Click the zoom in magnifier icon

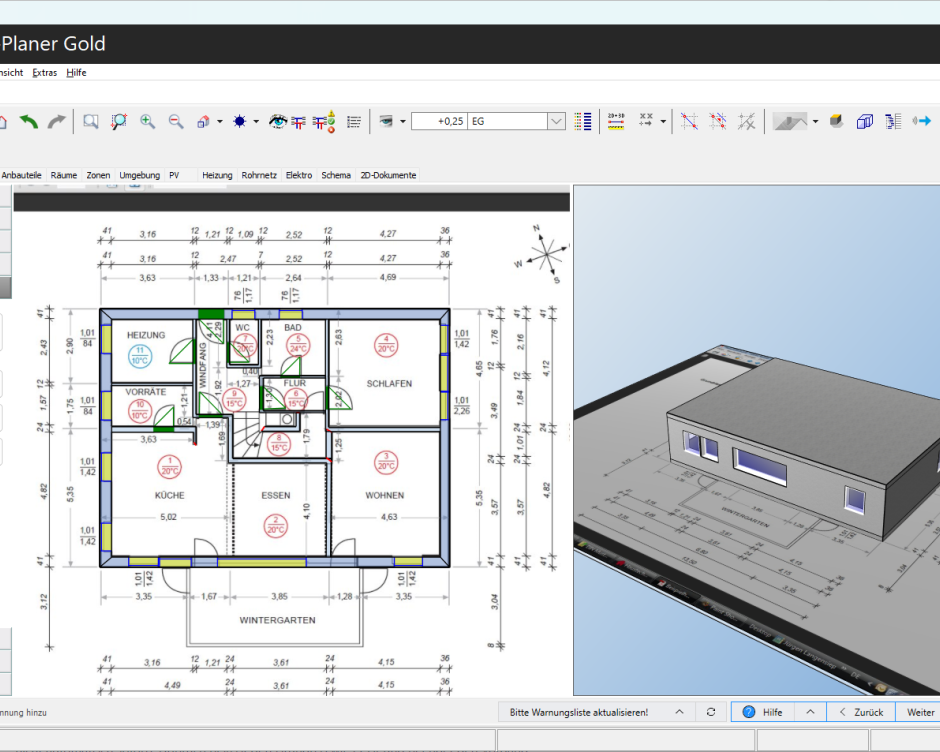tap(147, 121)
